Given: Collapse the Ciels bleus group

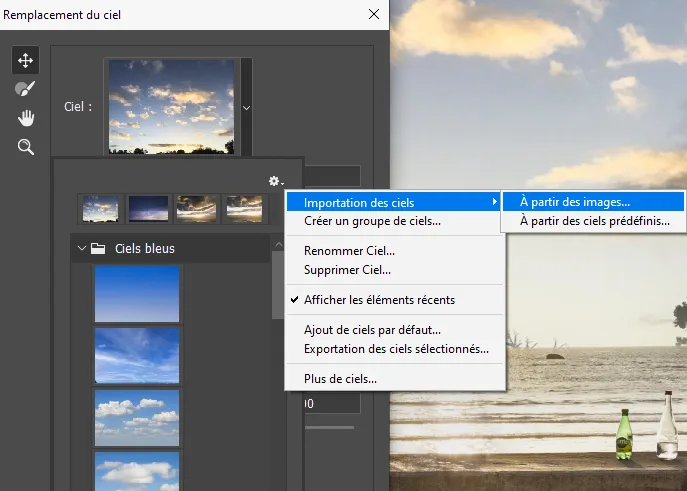Looking at the screenshot, I should [x=81, y=248].
